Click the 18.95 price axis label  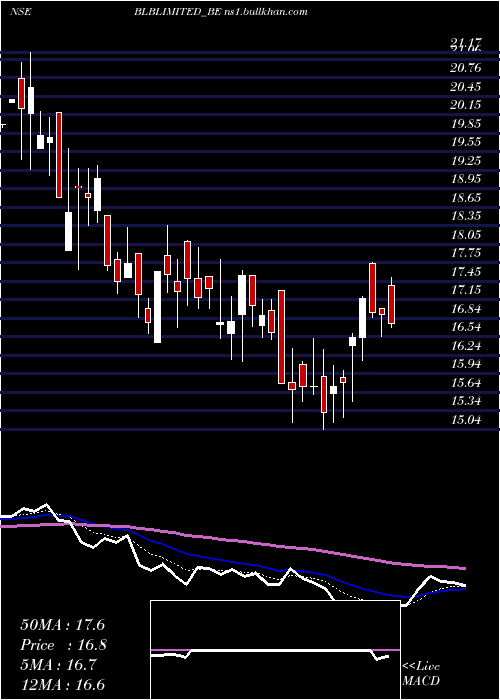point(466,179)
